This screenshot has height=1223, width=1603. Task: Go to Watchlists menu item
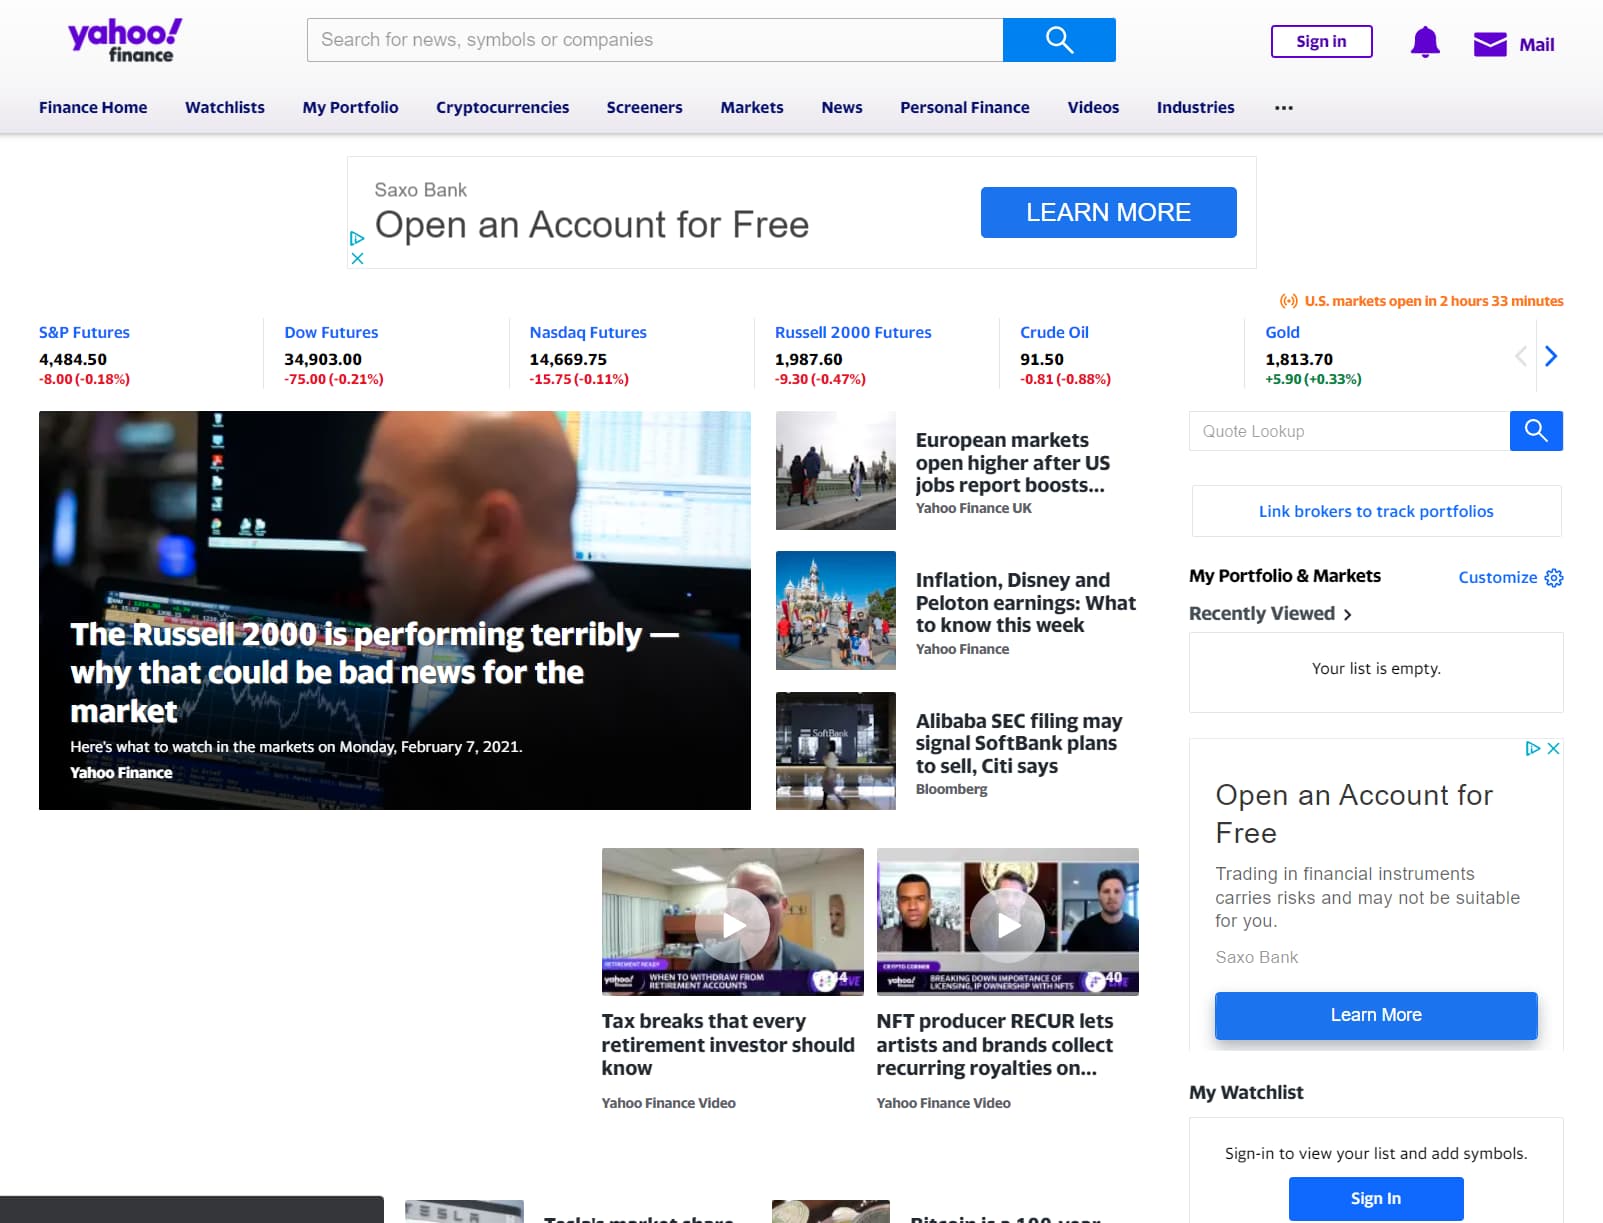(x=225, y=107)
